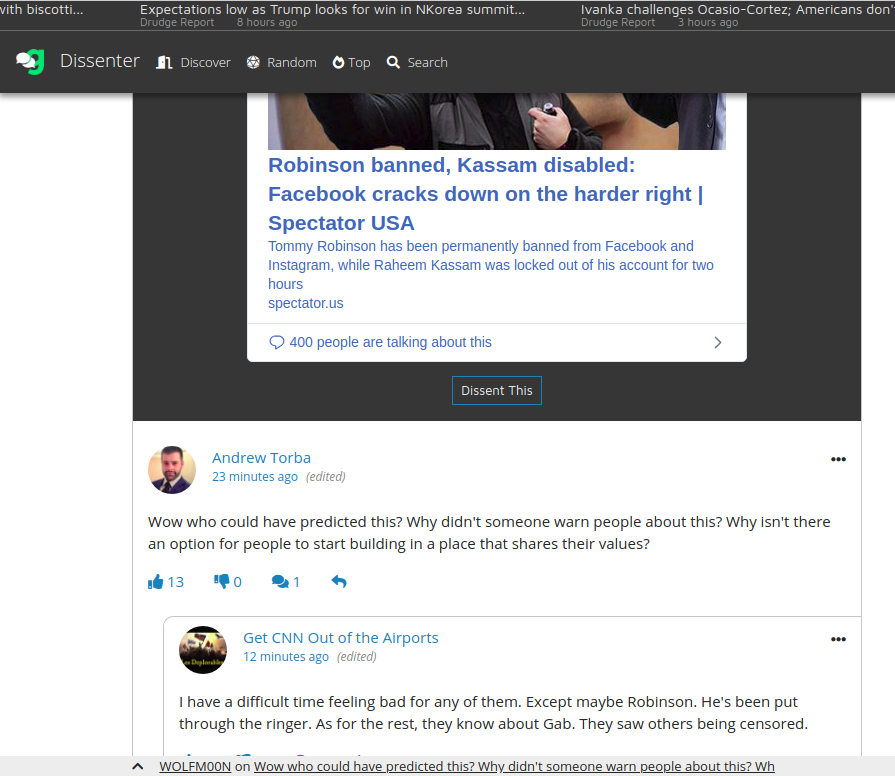The height and width of the screenshot is (776, 895).
Task: Open the spectator.us source link
Action: pyautogui.click(x=306, y=303)
